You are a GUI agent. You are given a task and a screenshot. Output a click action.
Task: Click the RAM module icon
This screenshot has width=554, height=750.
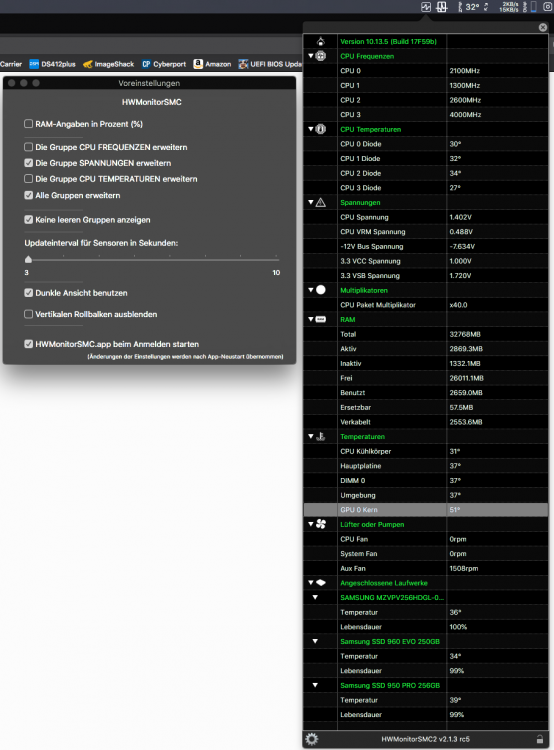pyautogui.click(x=321, y=319)
